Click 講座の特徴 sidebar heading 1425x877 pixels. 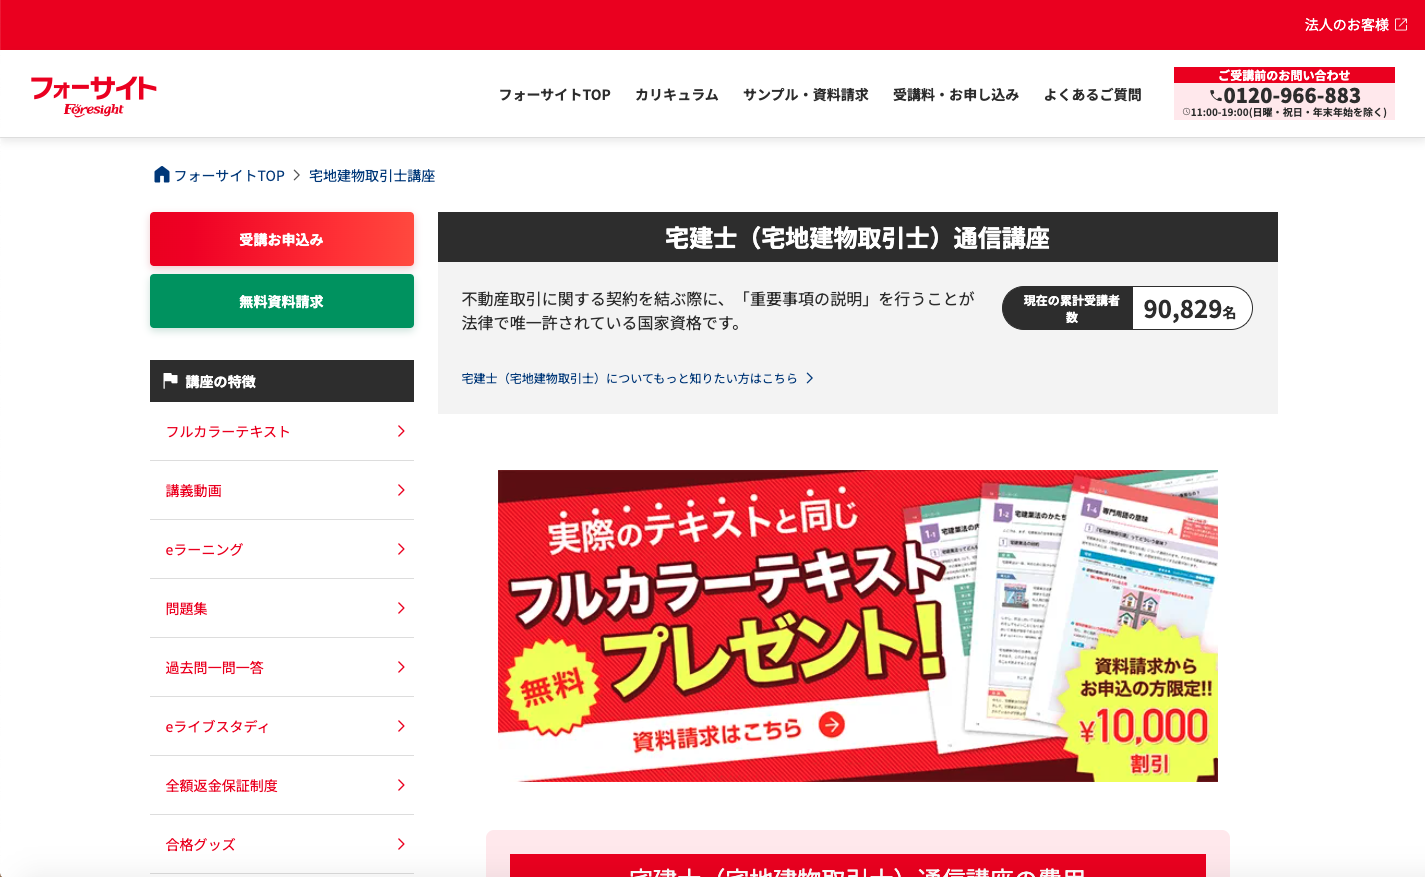tap(221, 381)
